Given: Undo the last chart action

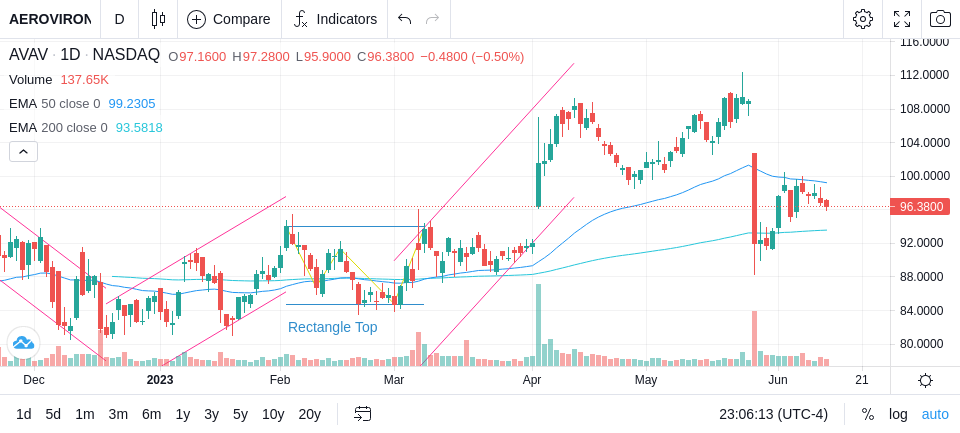Looking at the screenshot, I should pyautogui.click(x=404, y=19).
